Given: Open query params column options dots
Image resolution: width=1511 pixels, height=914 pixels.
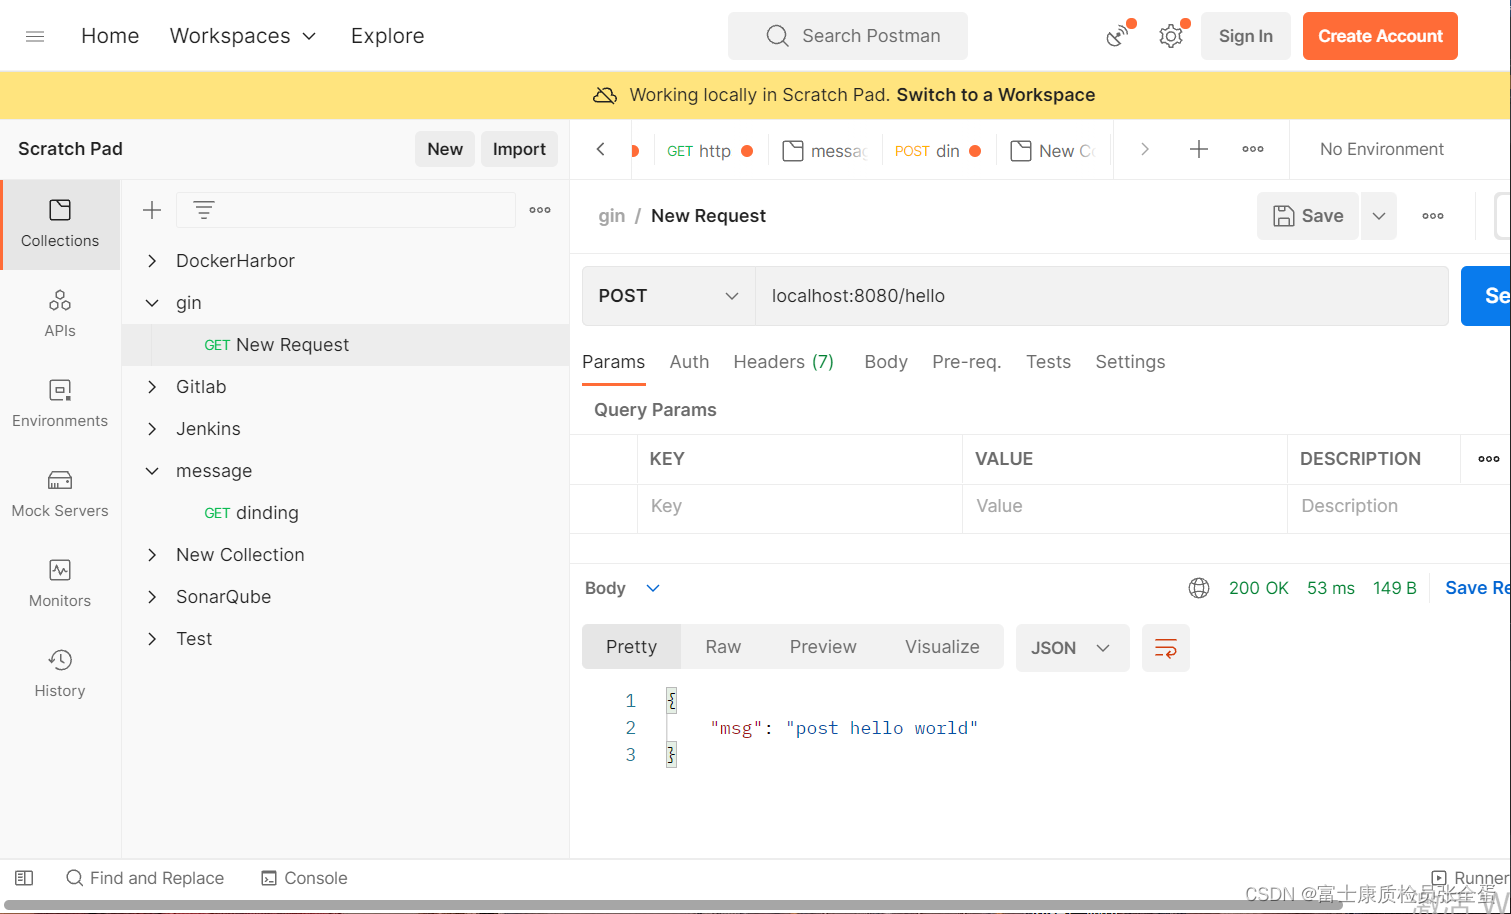Looking at the screenshot, I should tap(1489, 459).
